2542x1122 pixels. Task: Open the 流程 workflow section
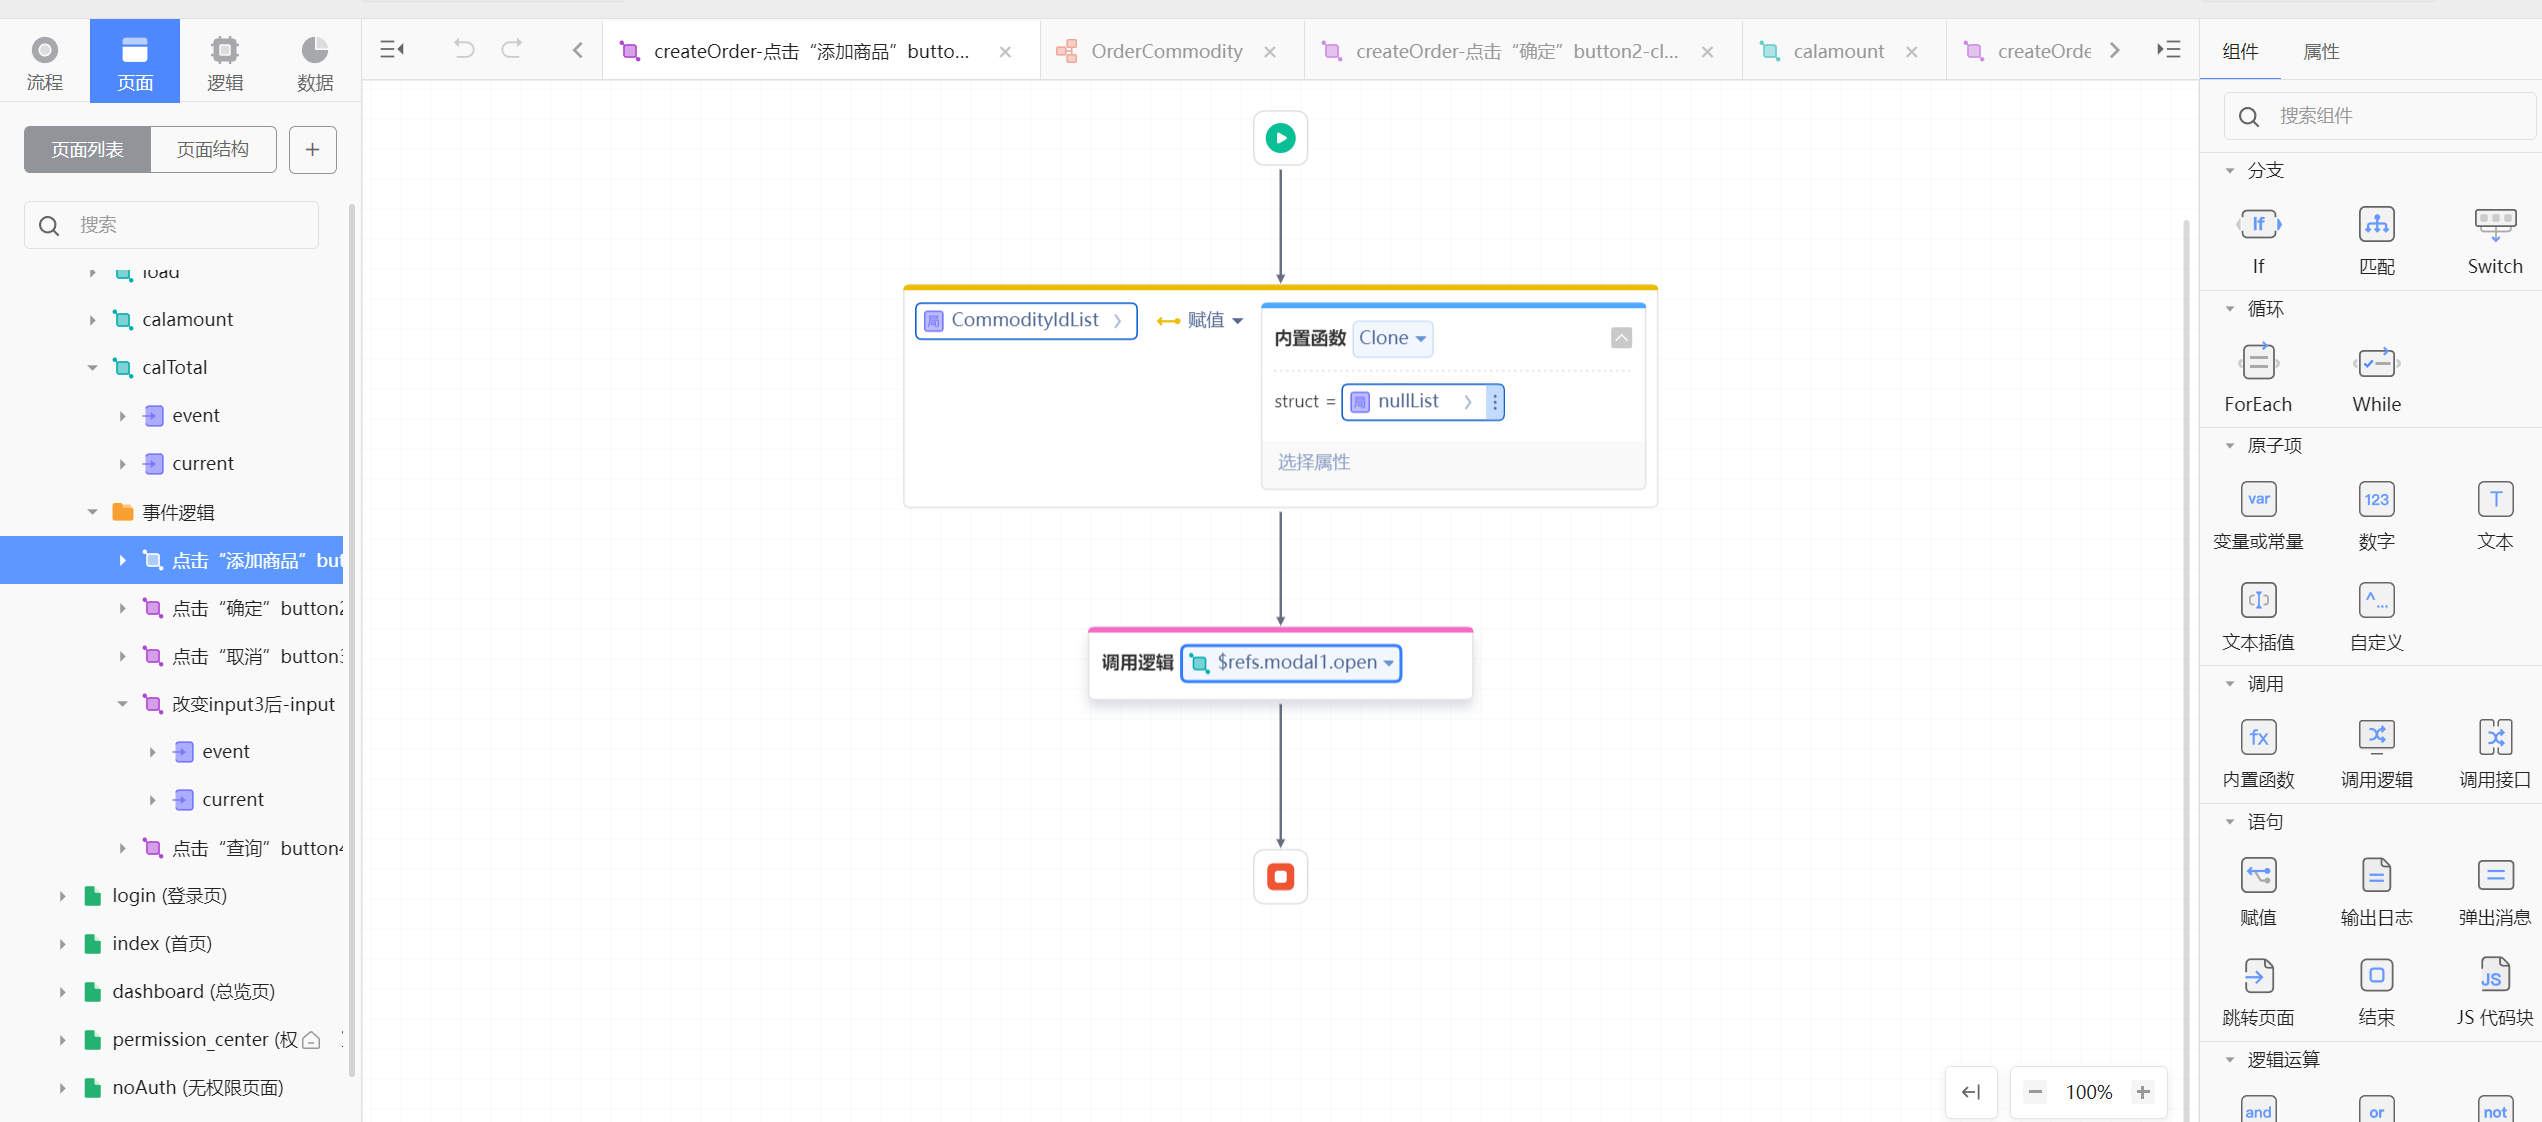(45, 62)
